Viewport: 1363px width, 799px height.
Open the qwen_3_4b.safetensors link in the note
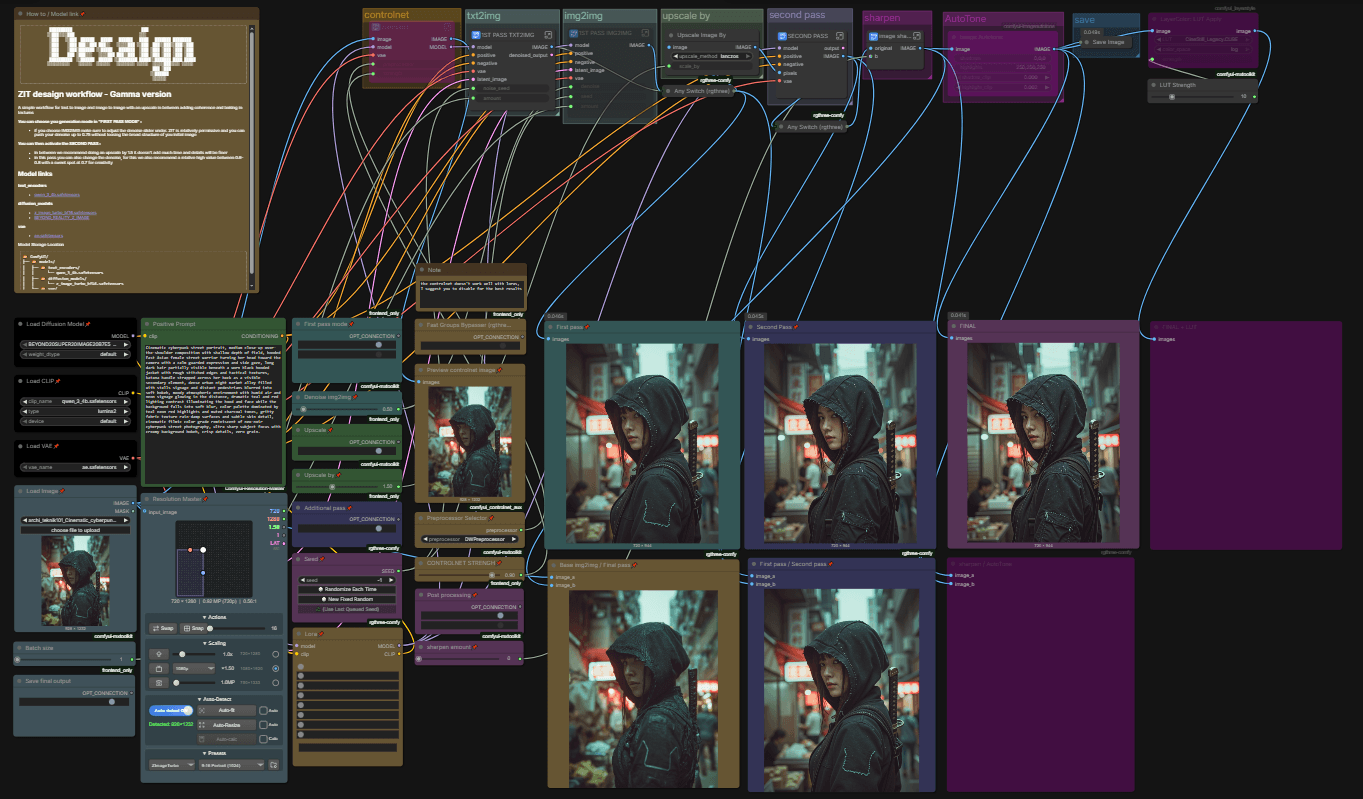(x=57, y=195)
